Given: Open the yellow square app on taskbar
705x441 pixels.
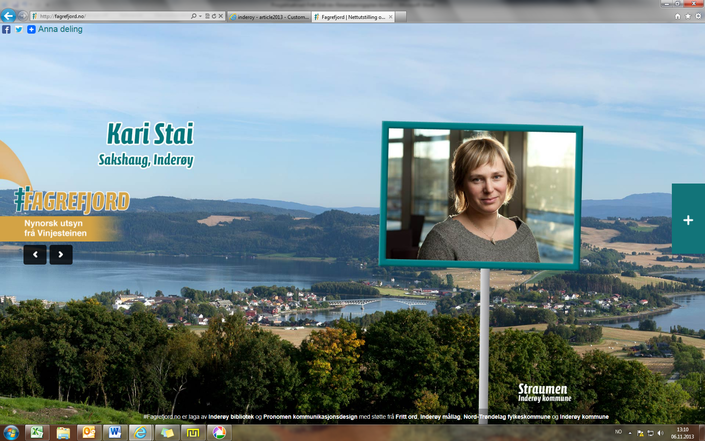Looking at the screenshot, I should (x=193, y=432).
